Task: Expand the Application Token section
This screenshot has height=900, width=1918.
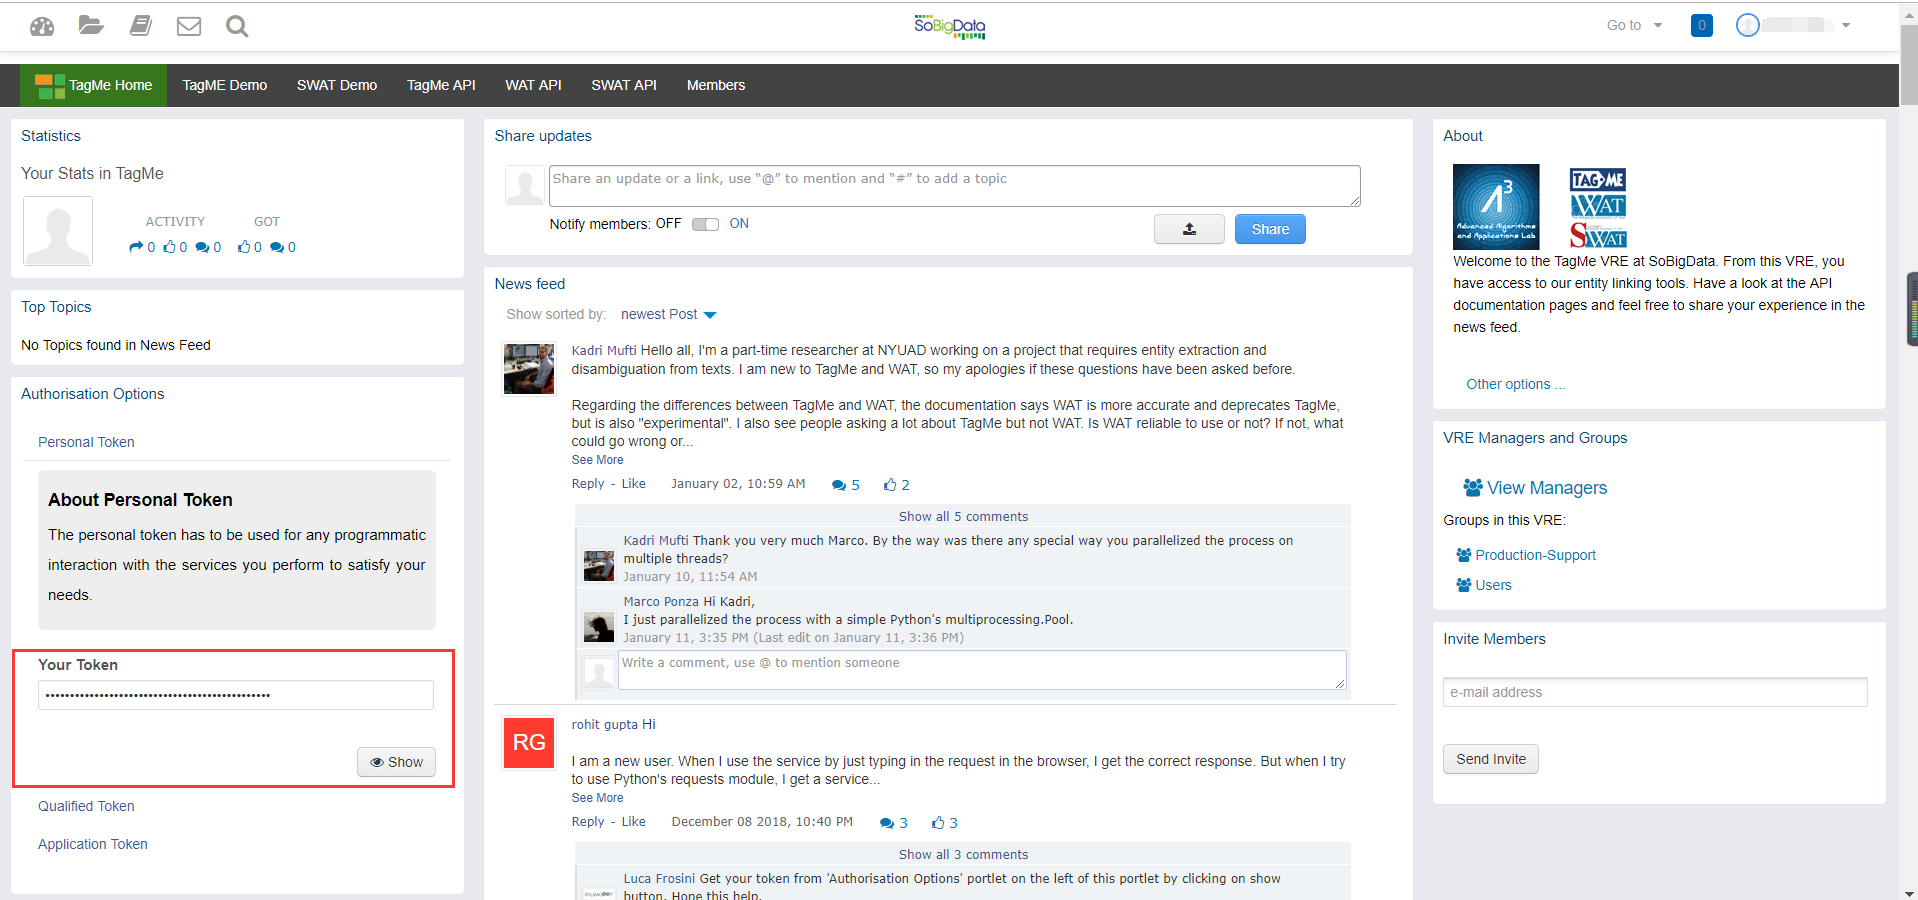Action: pos(93,844)
